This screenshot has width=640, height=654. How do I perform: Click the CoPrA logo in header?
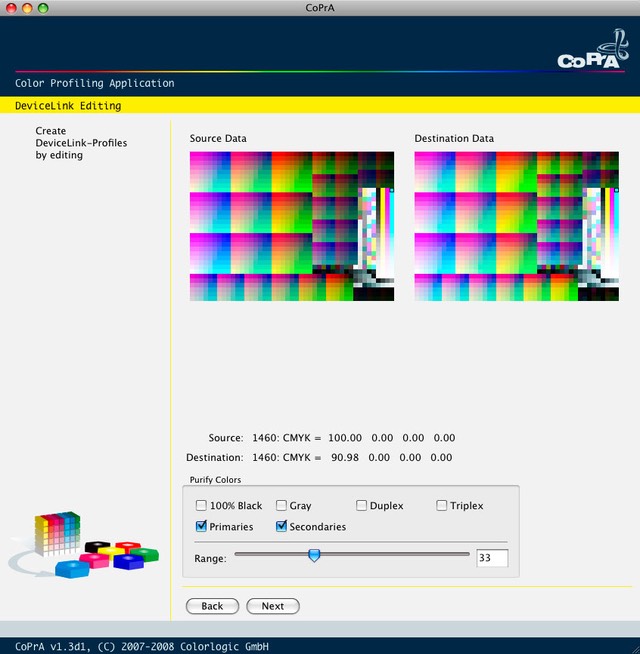coord(592,50)
